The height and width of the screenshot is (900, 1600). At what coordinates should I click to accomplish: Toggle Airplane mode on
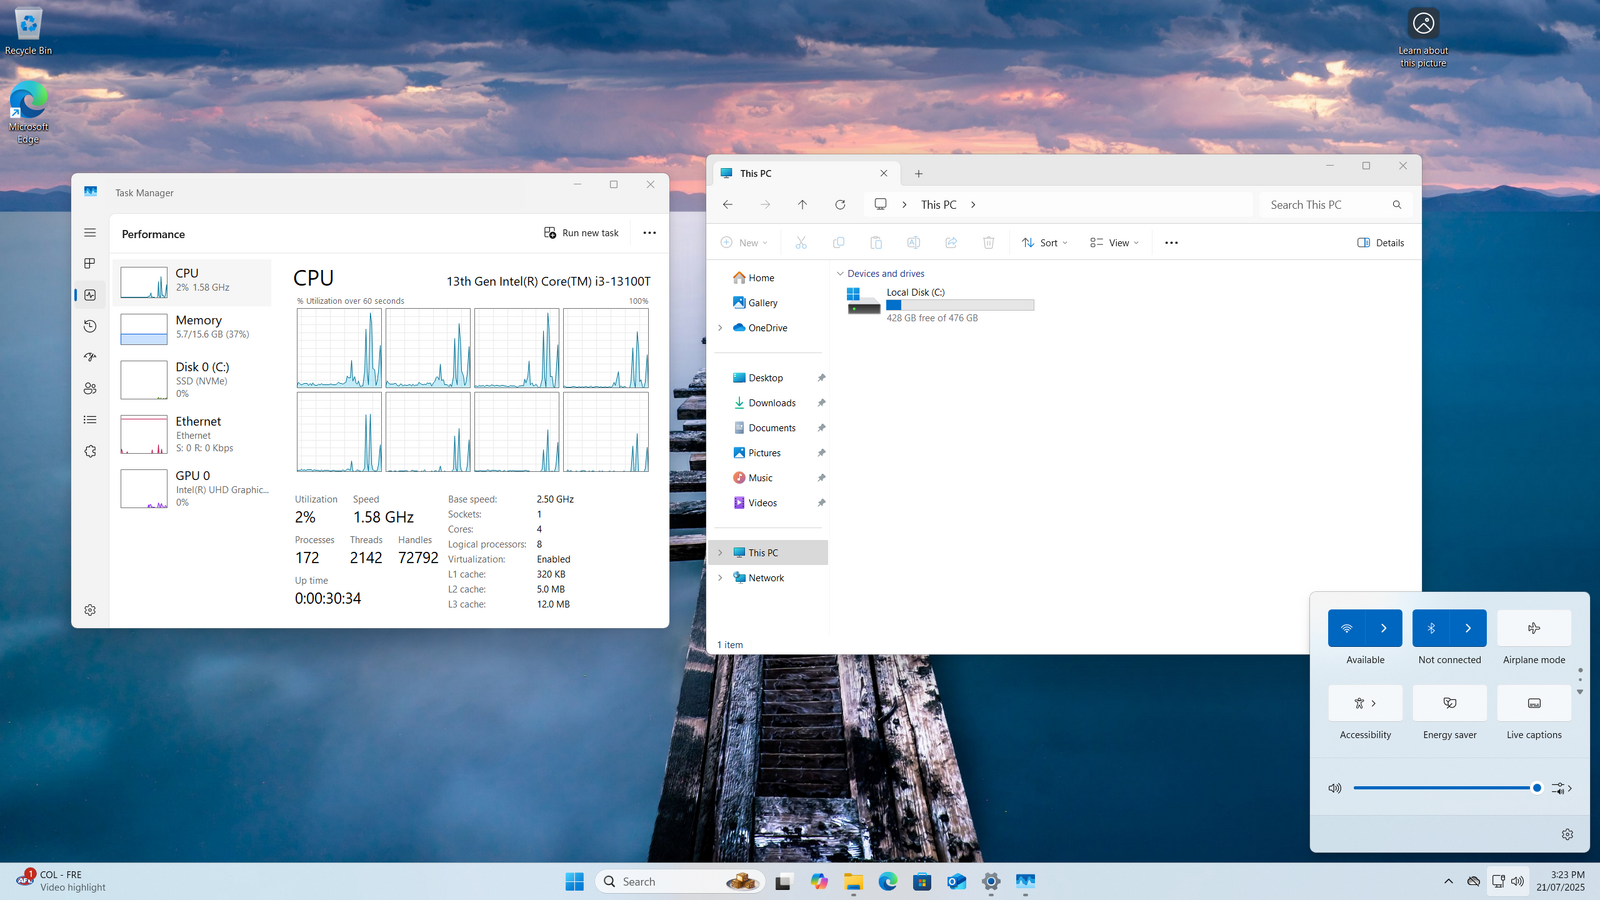pos(1534,628)
